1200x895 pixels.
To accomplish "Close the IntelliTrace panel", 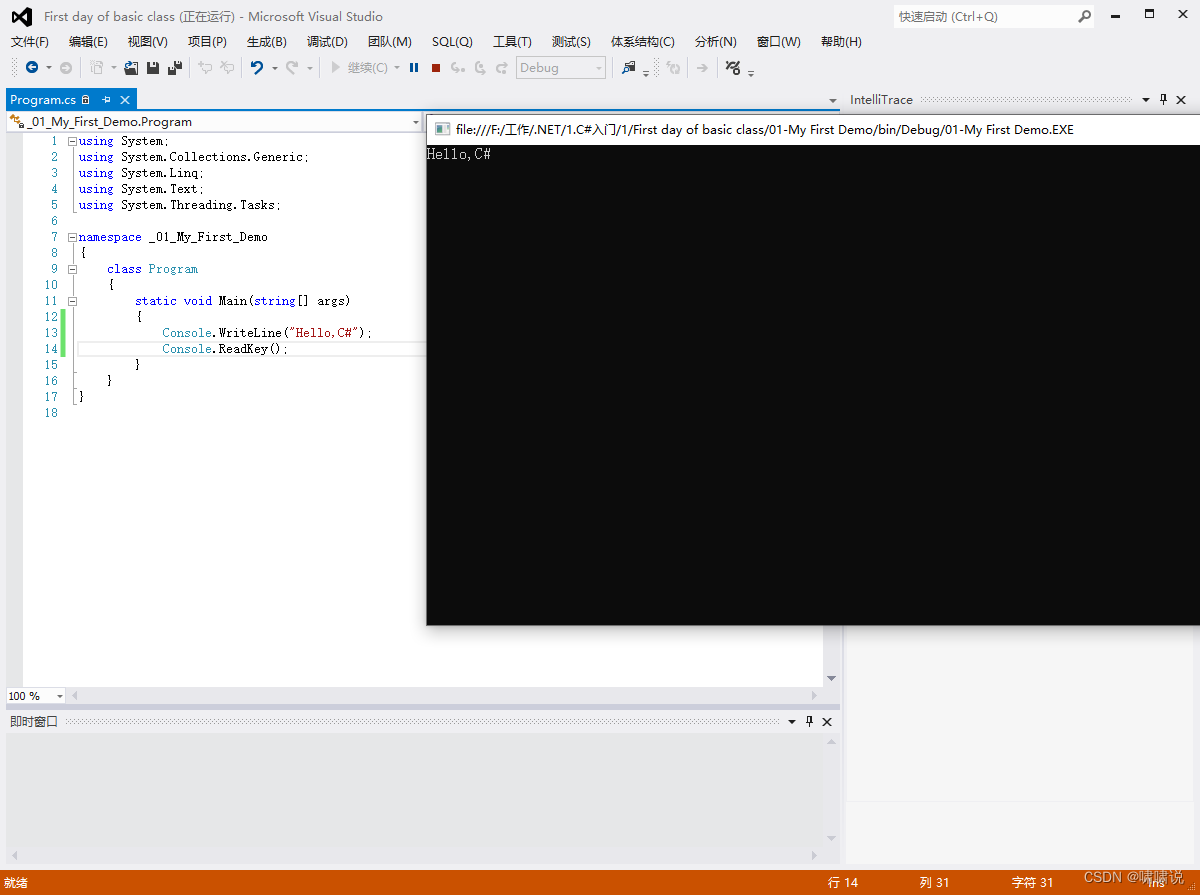I will pyautogui.click(x=1181, y=100).
